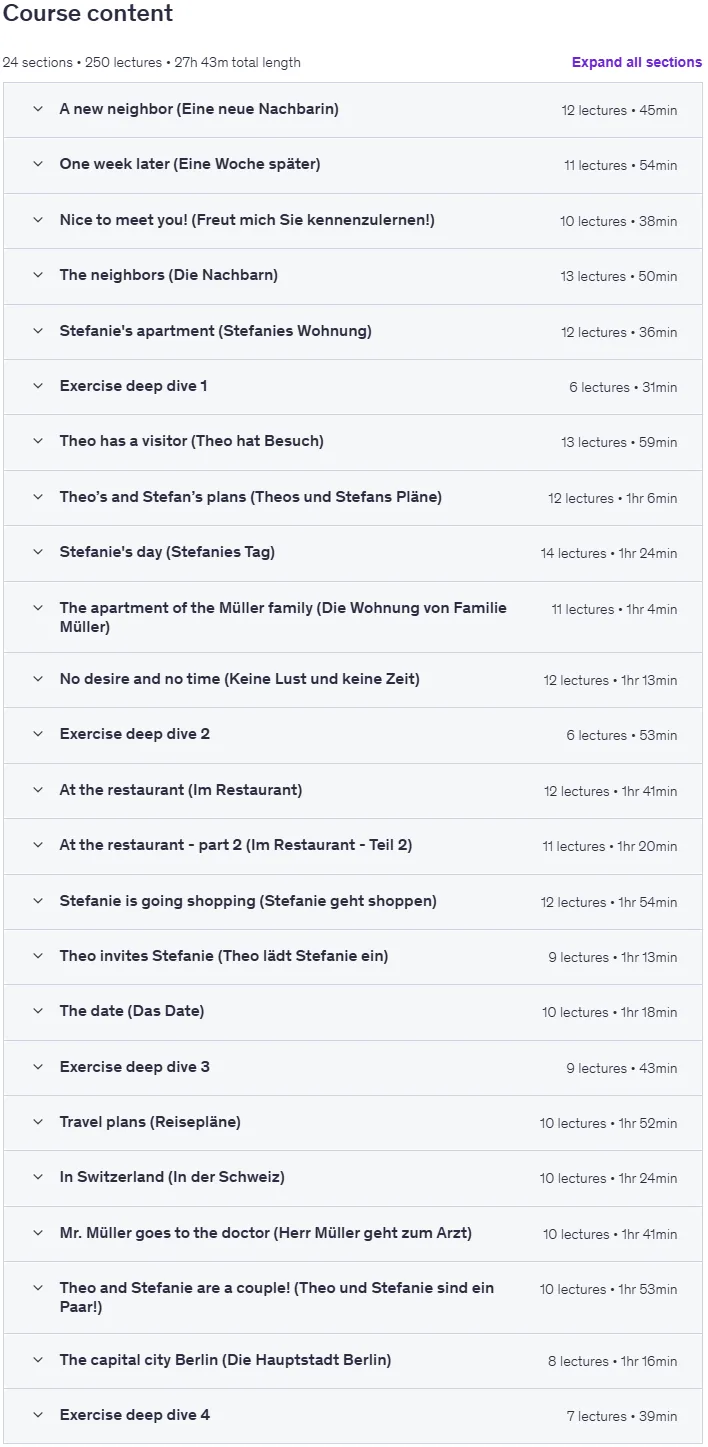Open Theo has a visitor section title
This screenshot has height=1447, width=708.
[x=191, y=441]
